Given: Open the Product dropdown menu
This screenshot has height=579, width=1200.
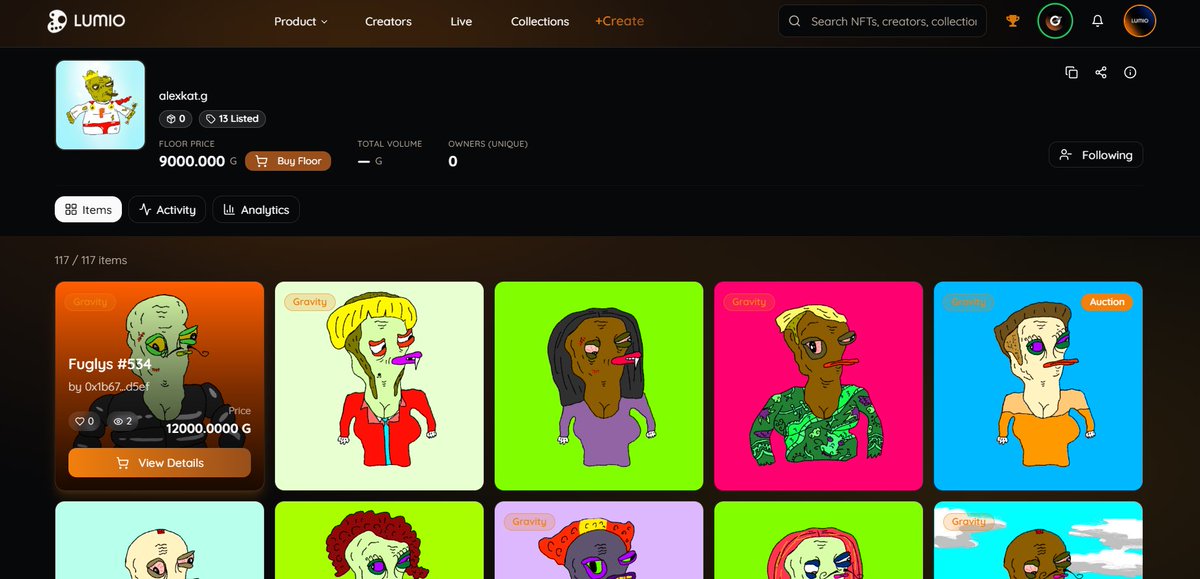Looking at the screenshot, I should 300,21.
